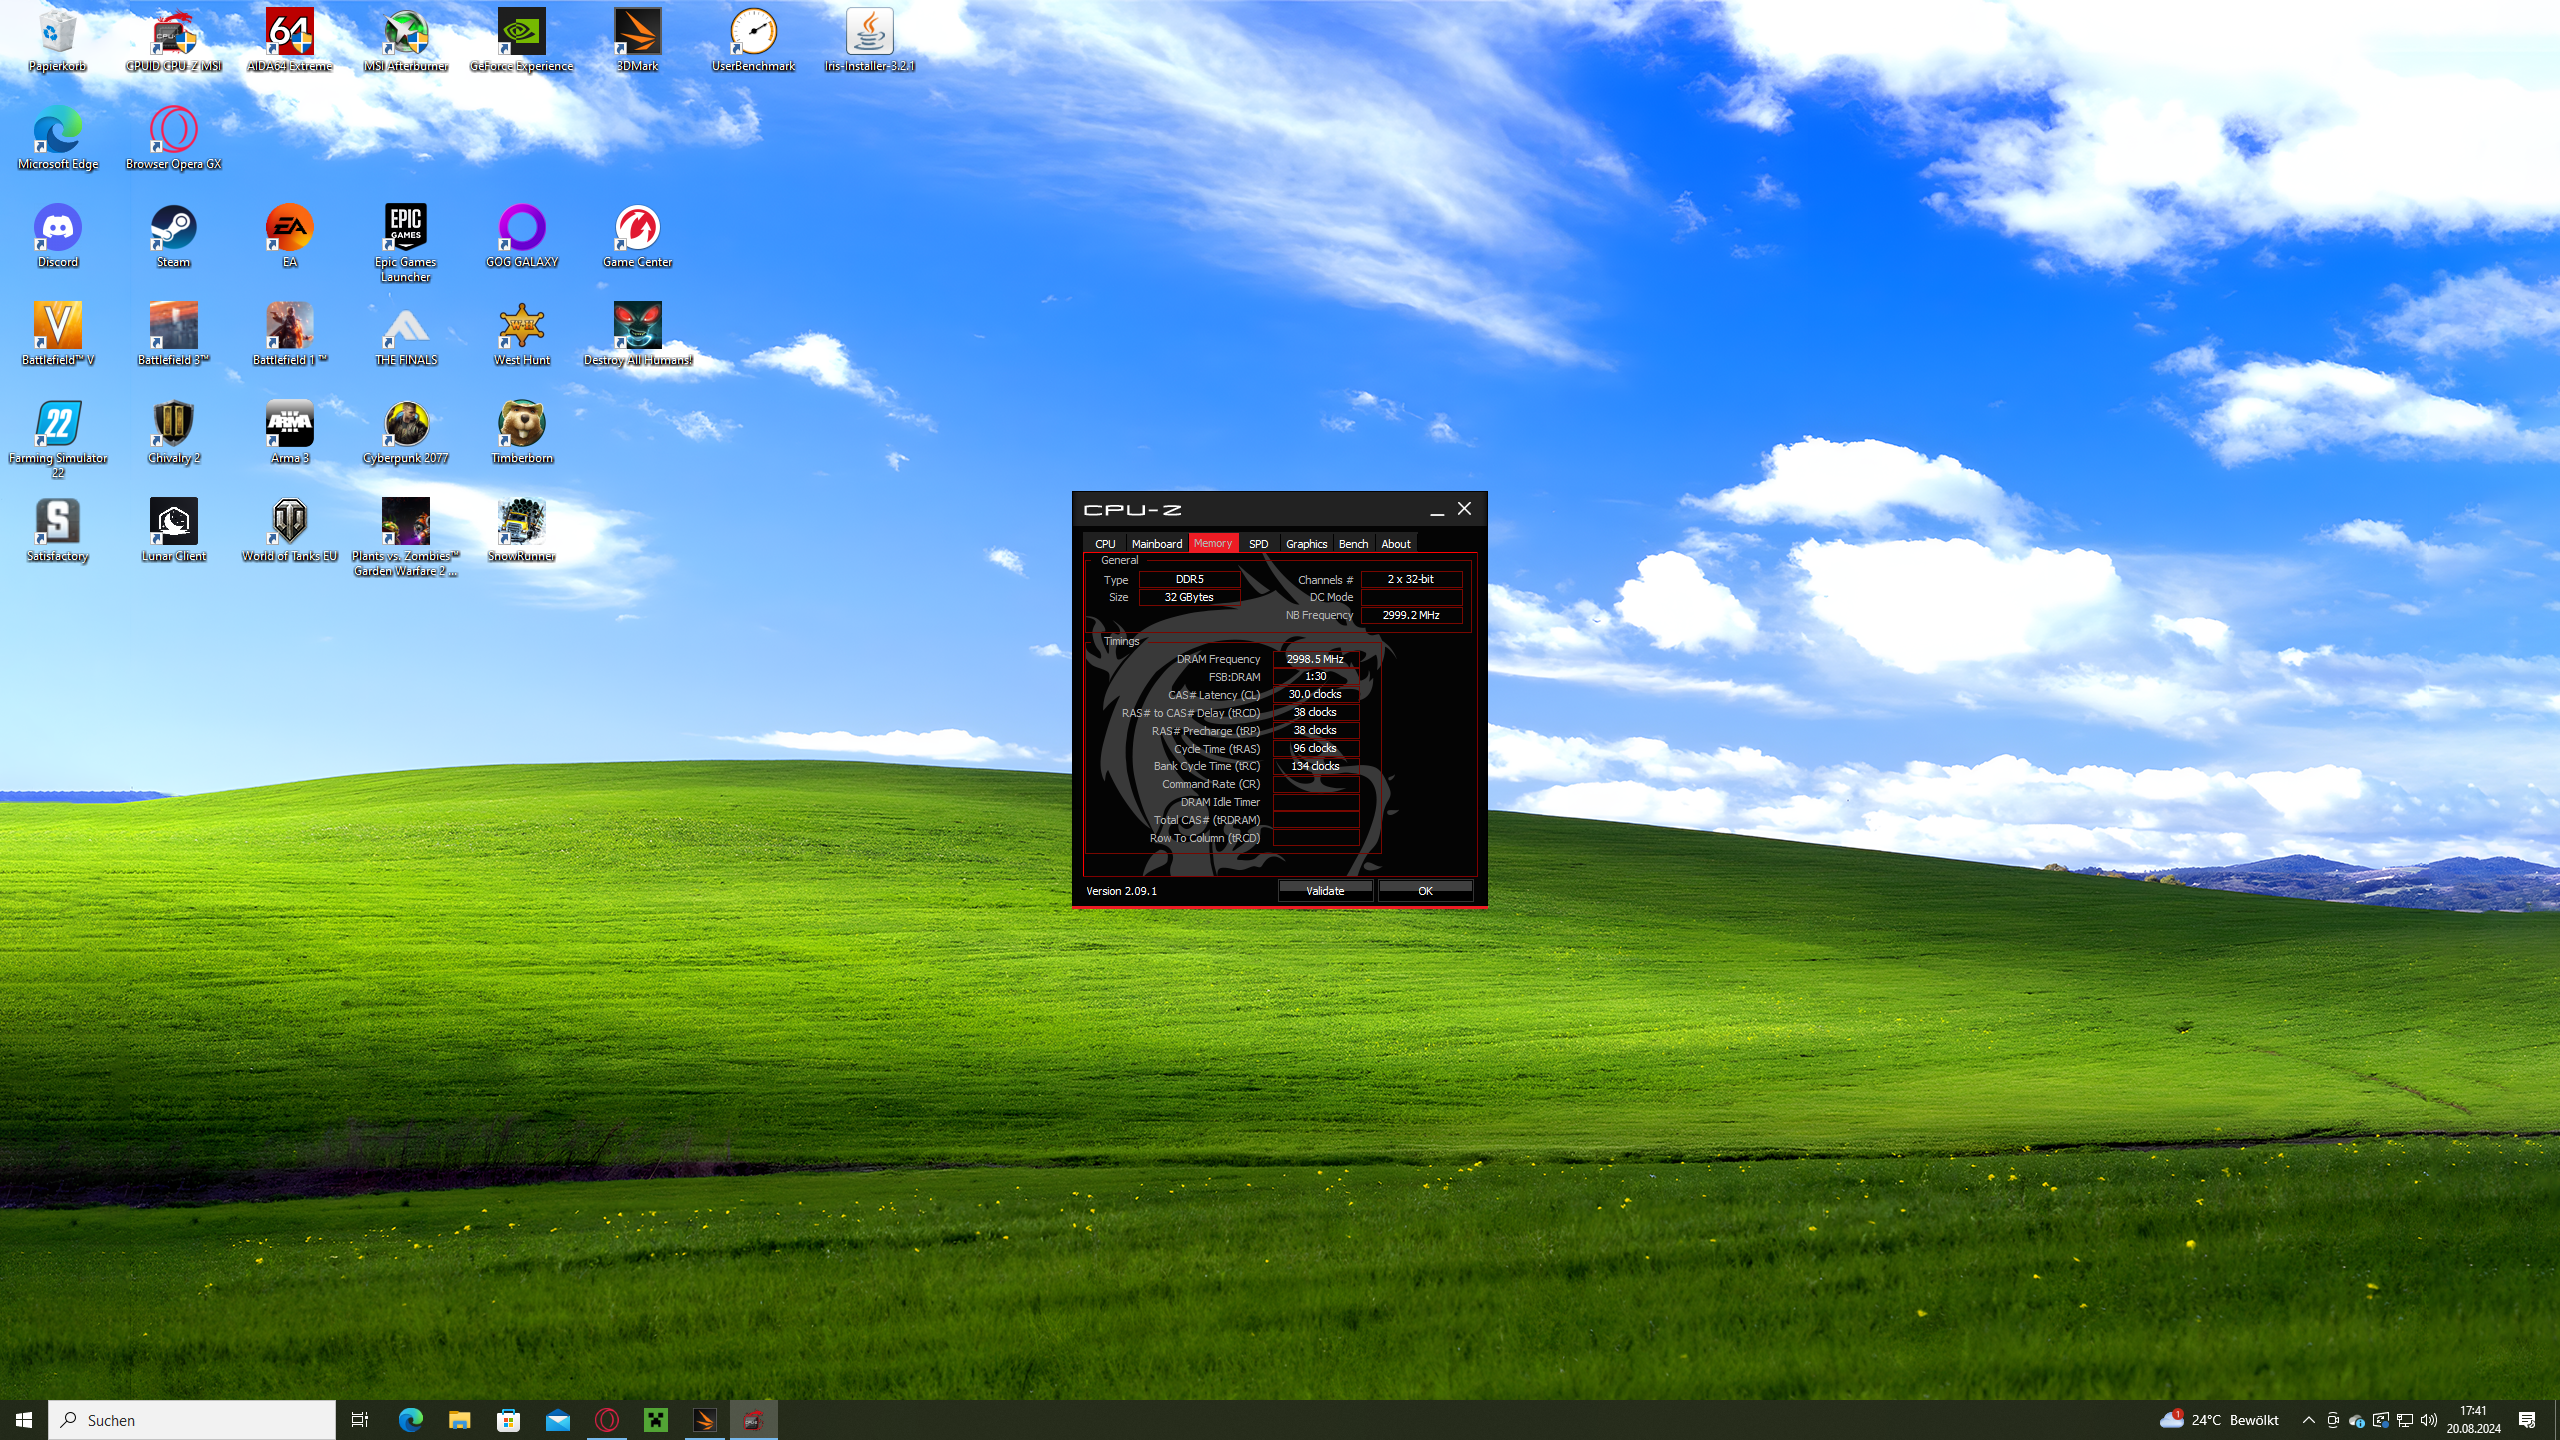Open the Steam desktop shortcut
The width and height of the screenshot is (2560, 1440).
tap(173, 230)
